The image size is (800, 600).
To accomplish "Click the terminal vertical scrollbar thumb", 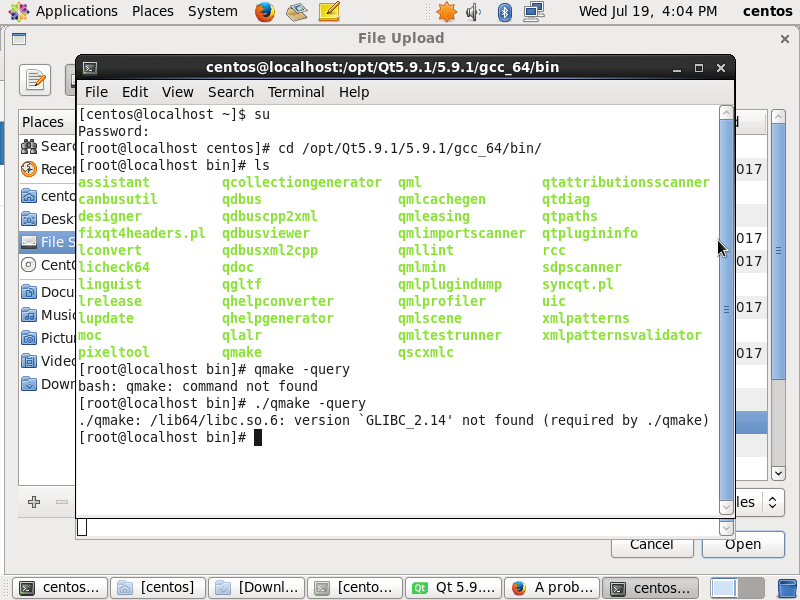I will pos(726,310).
